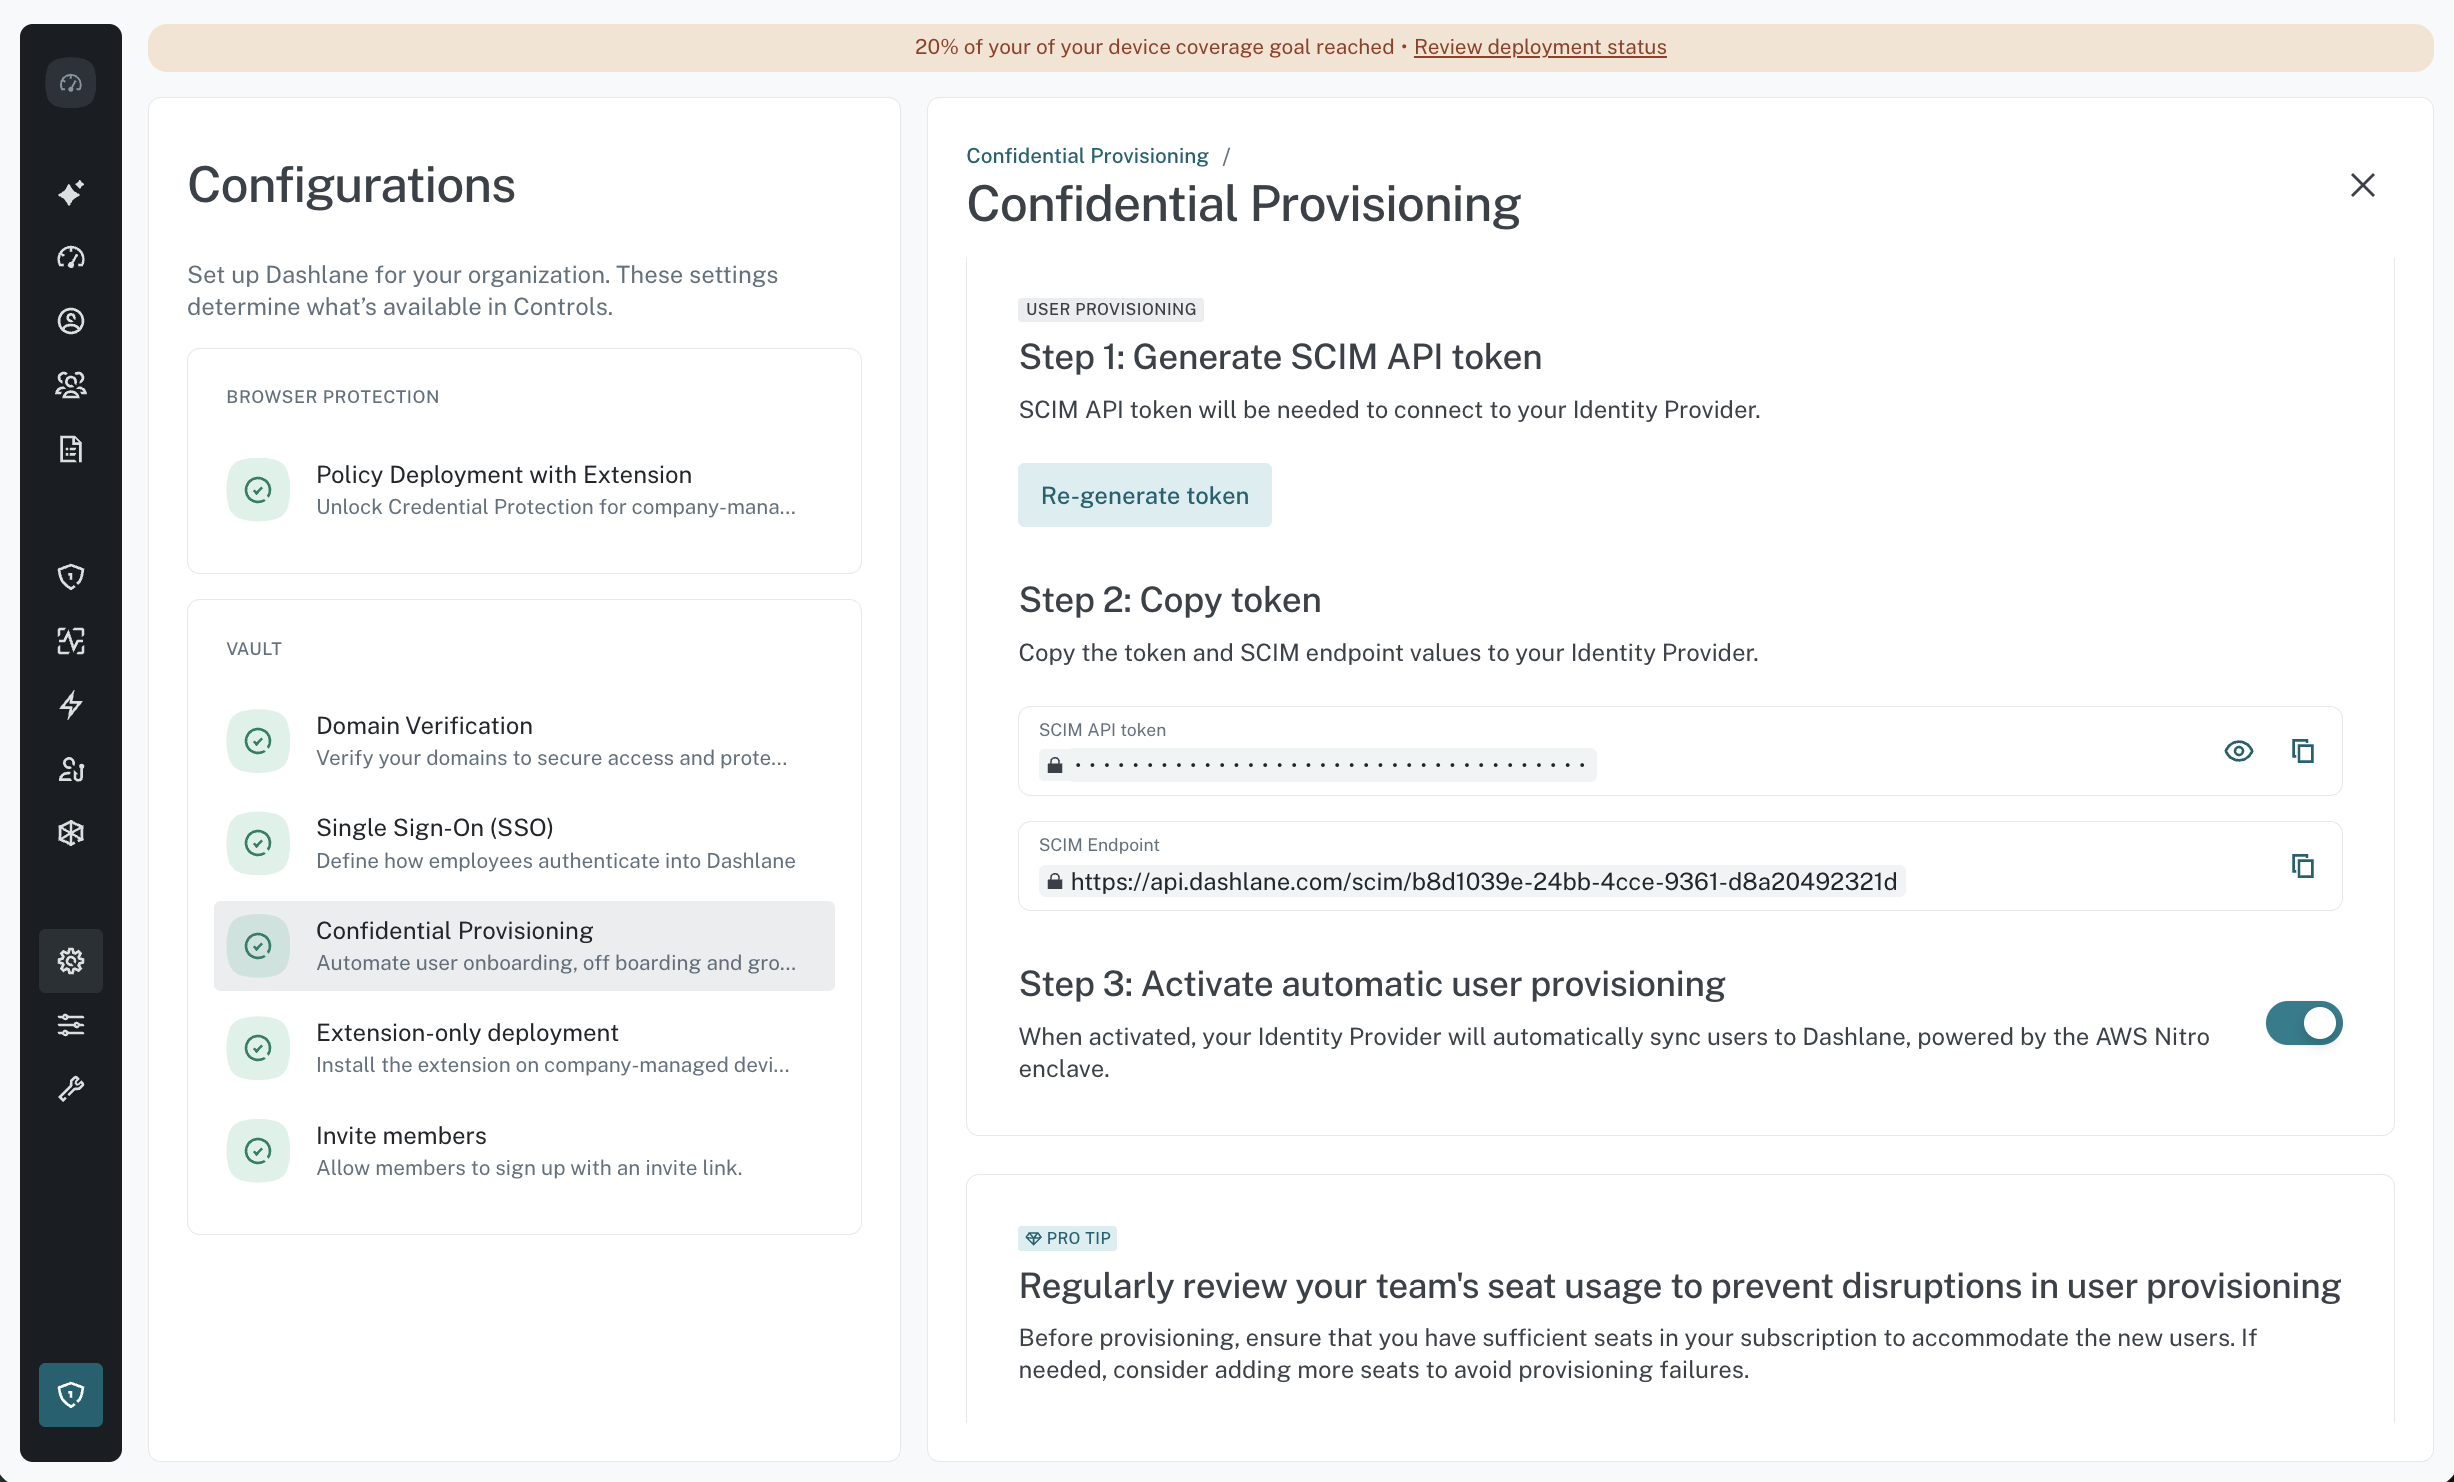The width and height of the screenshot is (2454, 1482).
Task: Disable automatic user provisioning toggle
Action: tap(2304, 1023)
